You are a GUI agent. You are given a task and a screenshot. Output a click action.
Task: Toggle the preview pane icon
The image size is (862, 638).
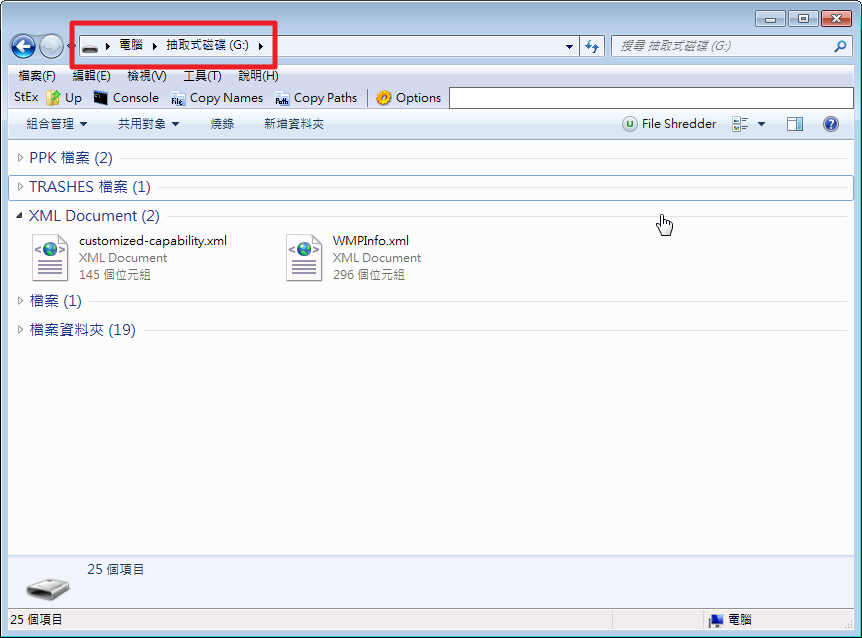[795, 124]
